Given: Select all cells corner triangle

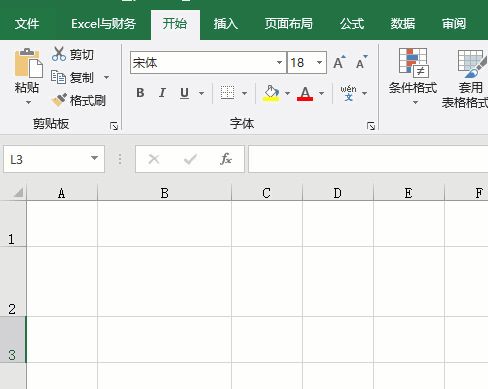Looking at the screenshot, I should click(x=18, y=193).
